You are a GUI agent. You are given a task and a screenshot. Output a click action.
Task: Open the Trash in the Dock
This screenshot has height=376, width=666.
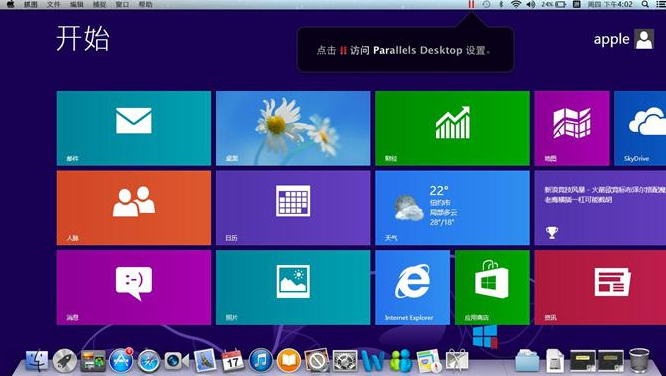point(639,361)
